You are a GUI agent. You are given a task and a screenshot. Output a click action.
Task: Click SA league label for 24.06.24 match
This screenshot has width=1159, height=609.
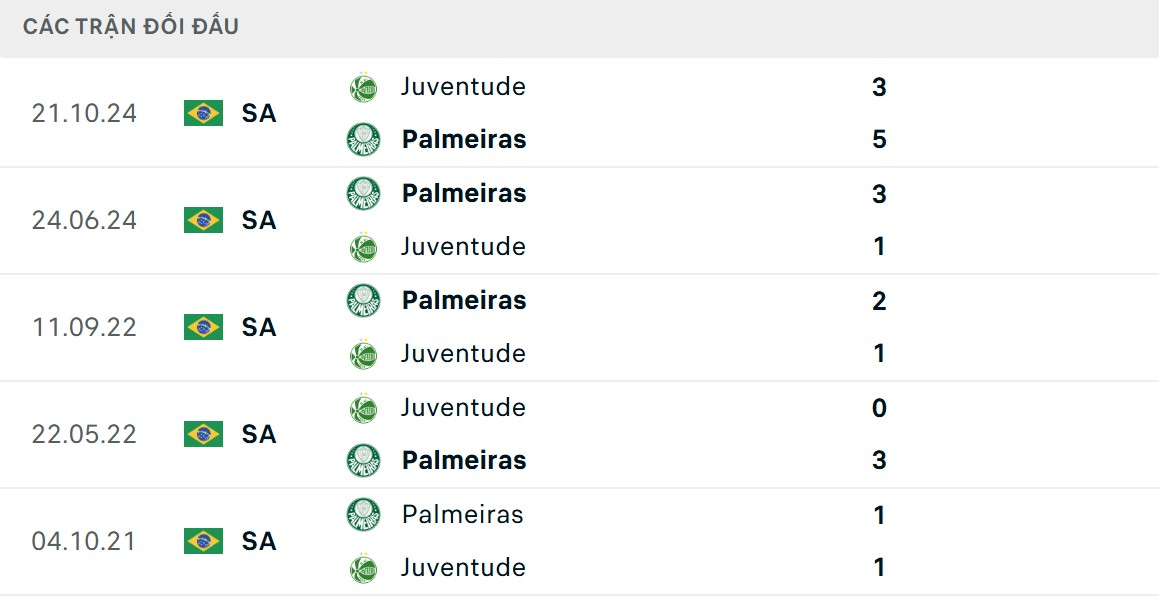(259, 220)
